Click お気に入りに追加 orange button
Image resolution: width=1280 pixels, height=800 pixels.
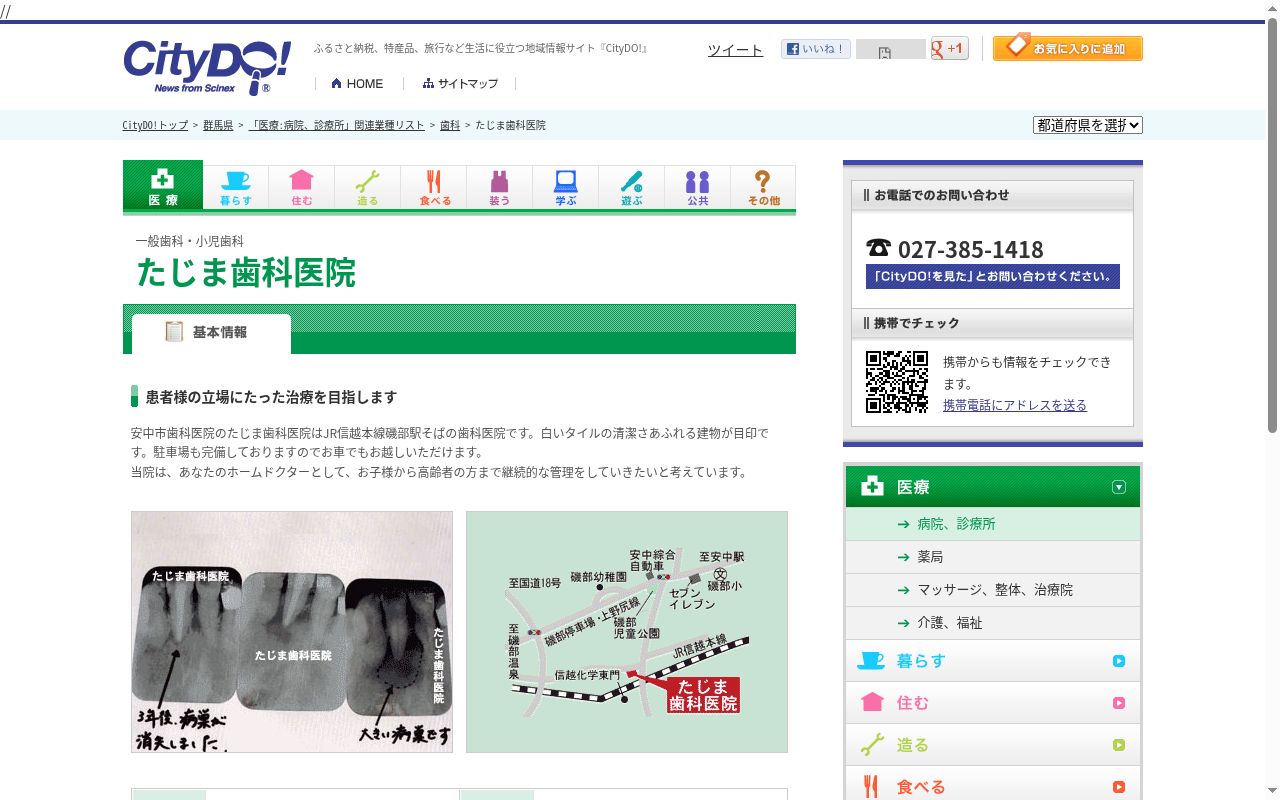(x=1068, y=48)
